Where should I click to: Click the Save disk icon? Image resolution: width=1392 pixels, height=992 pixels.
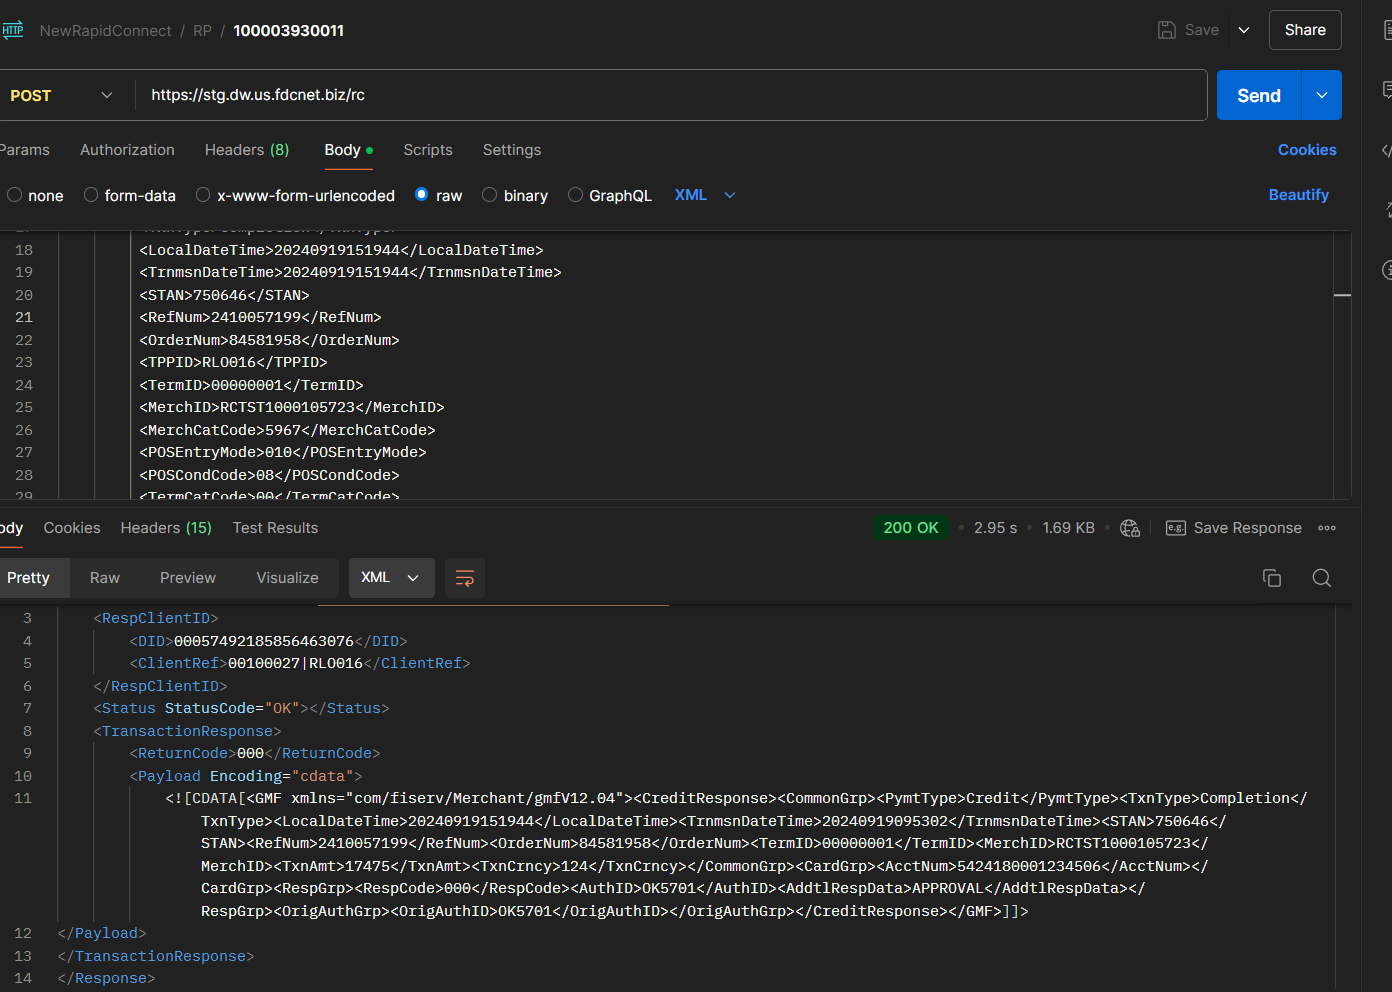point(1167,30)
